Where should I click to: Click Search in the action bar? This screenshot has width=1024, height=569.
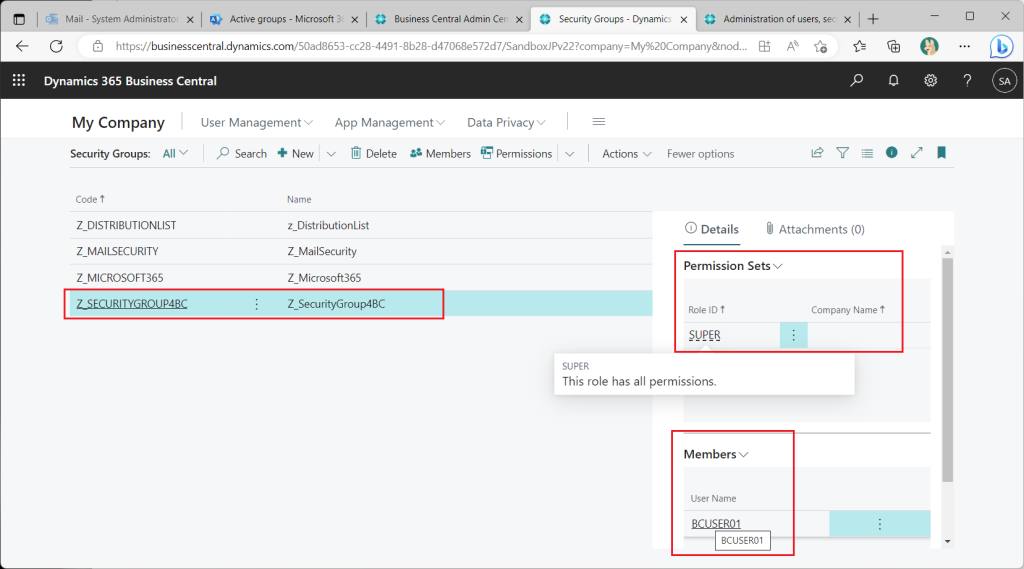242,154
